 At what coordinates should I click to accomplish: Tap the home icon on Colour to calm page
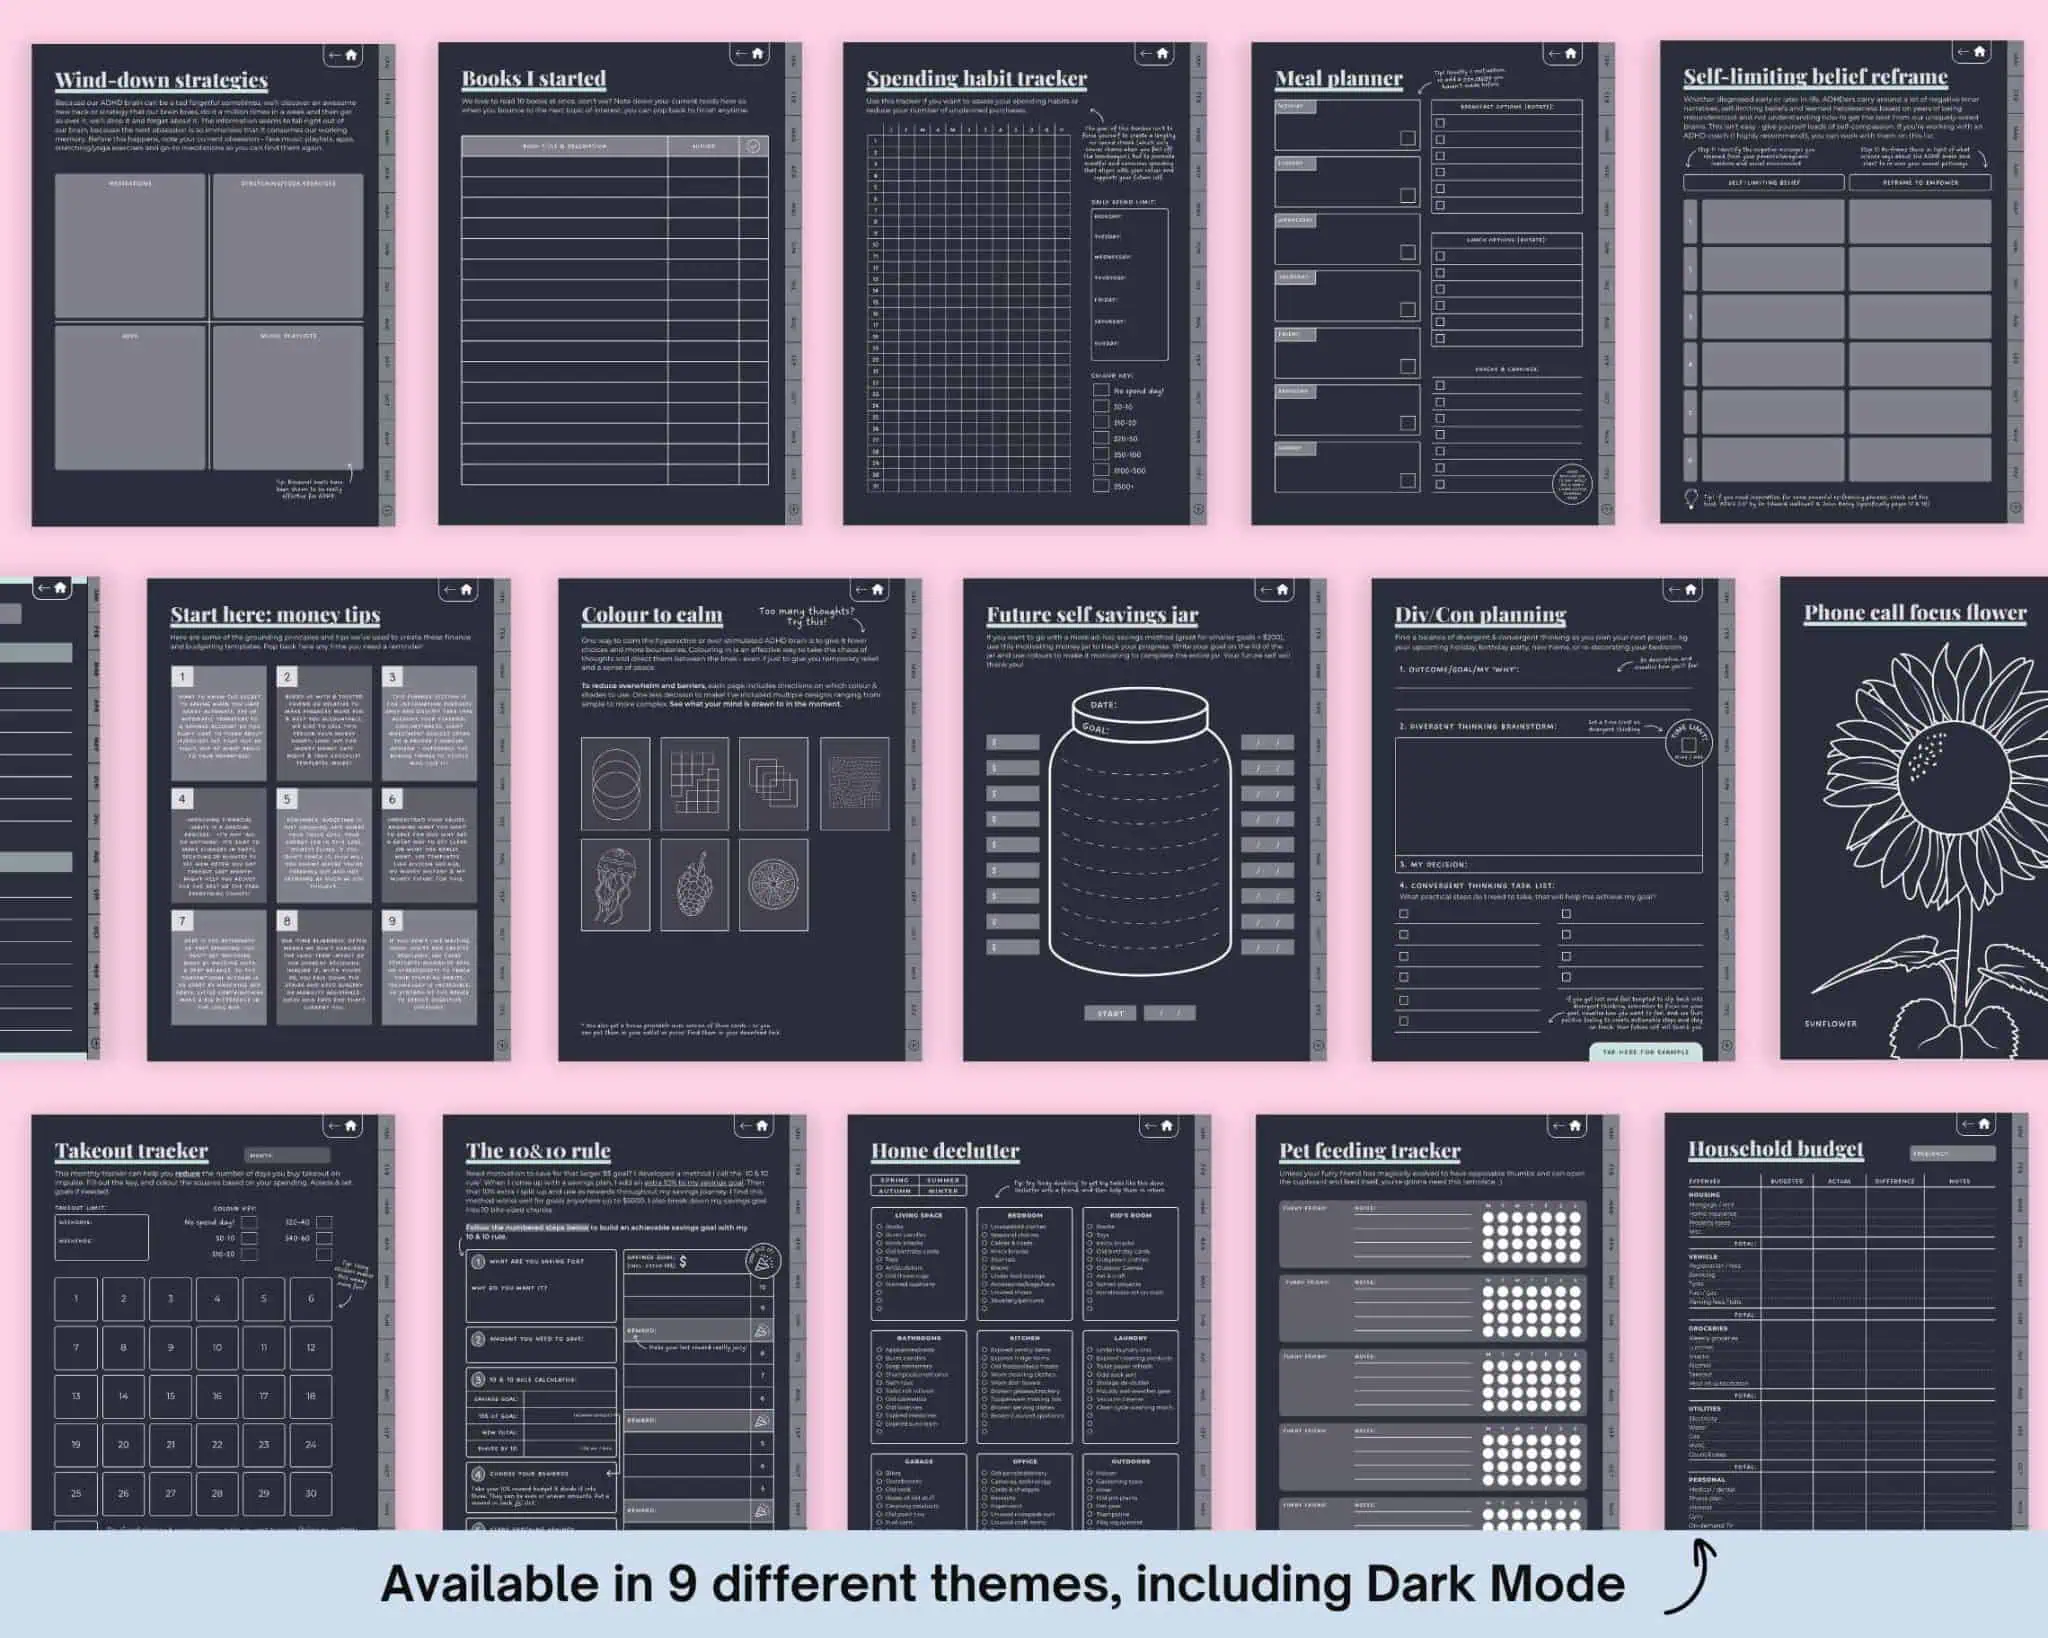click(878, 590)
